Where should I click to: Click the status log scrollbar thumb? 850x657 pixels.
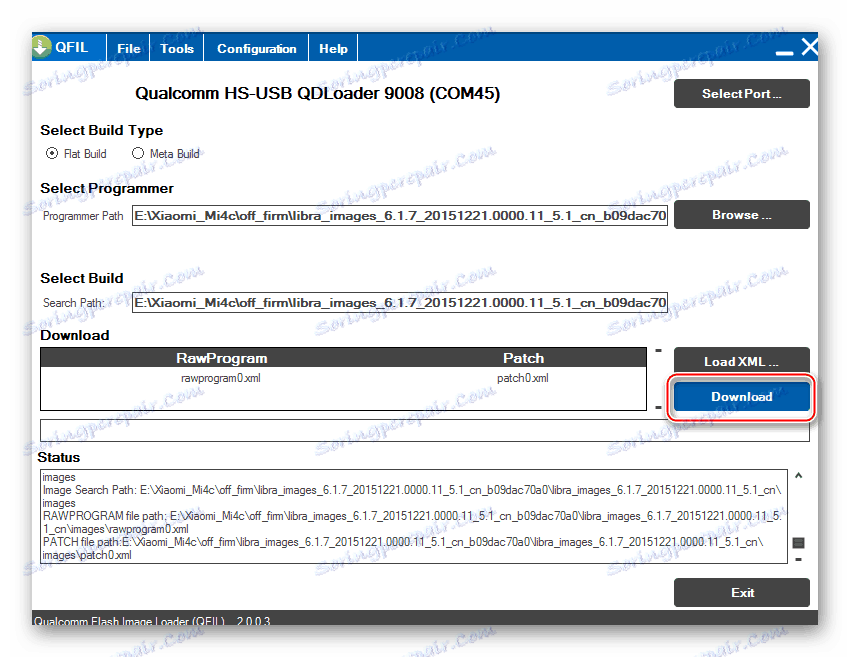(x=799, y=543)
